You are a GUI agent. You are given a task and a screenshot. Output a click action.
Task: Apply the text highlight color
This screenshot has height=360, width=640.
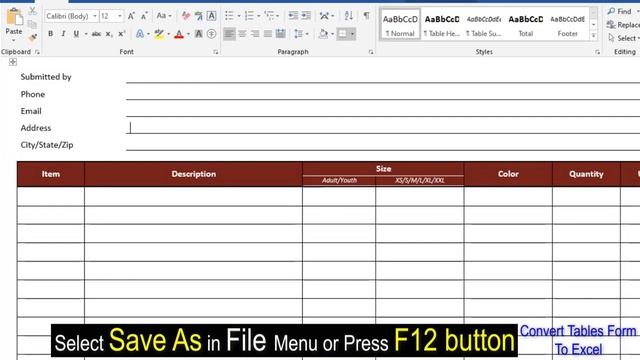click(159, 34)
